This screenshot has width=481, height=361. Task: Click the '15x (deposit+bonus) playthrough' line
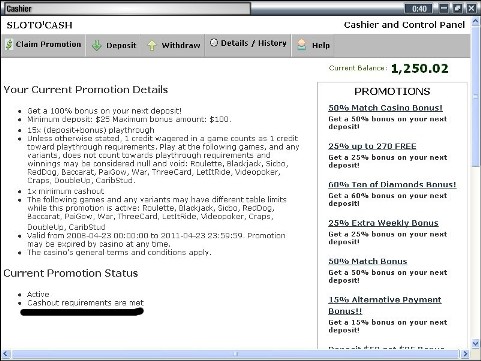(91, 130)
